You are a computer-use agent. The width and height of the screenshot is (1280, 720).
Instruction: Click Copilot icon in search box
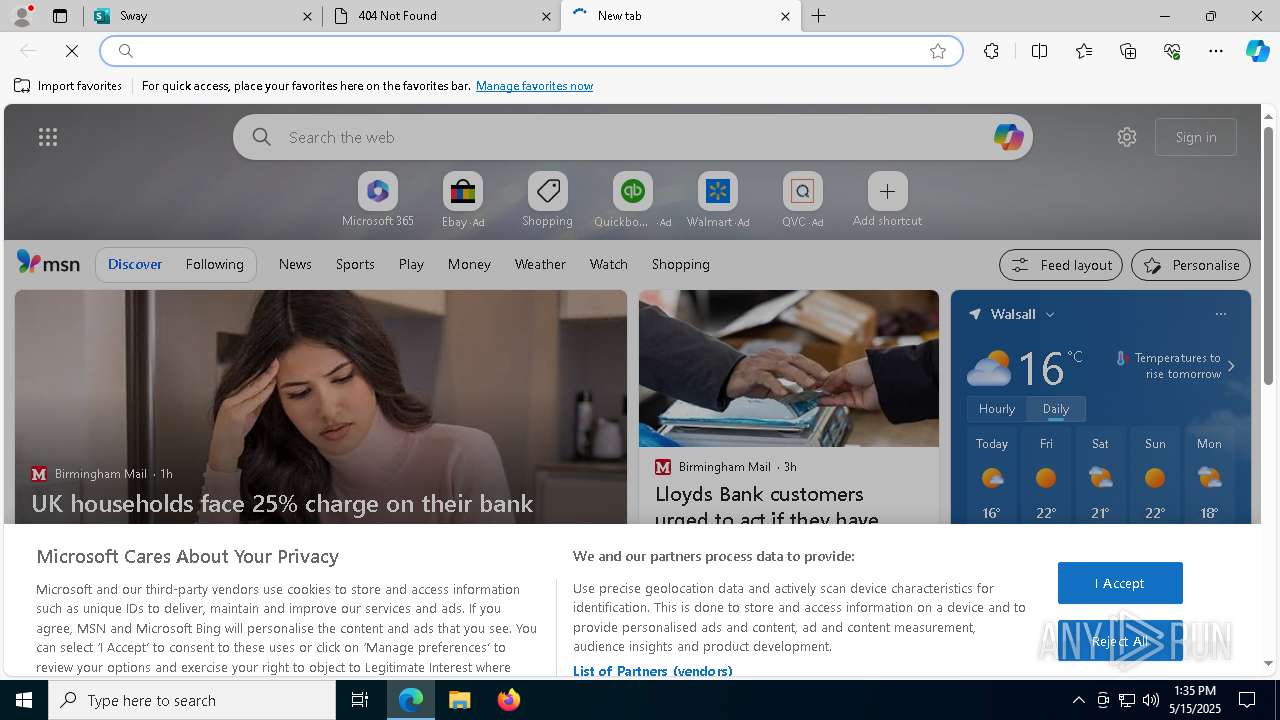1008,137
